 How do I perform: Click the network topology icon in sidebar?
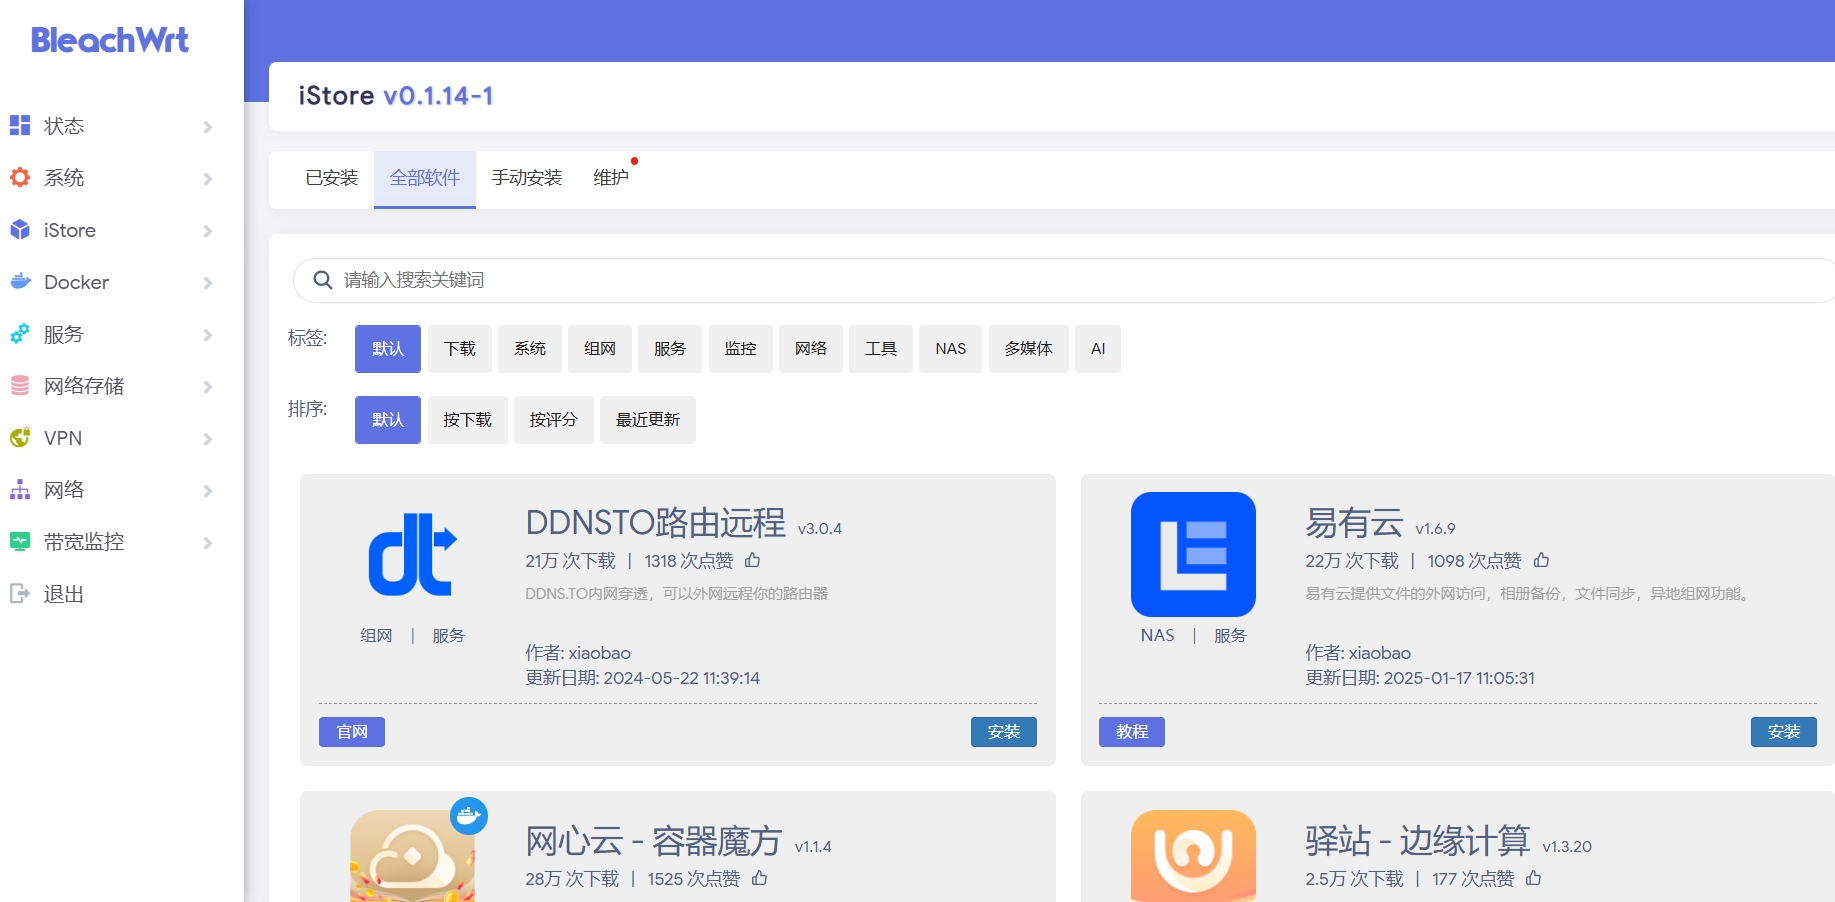pos(20,489)
